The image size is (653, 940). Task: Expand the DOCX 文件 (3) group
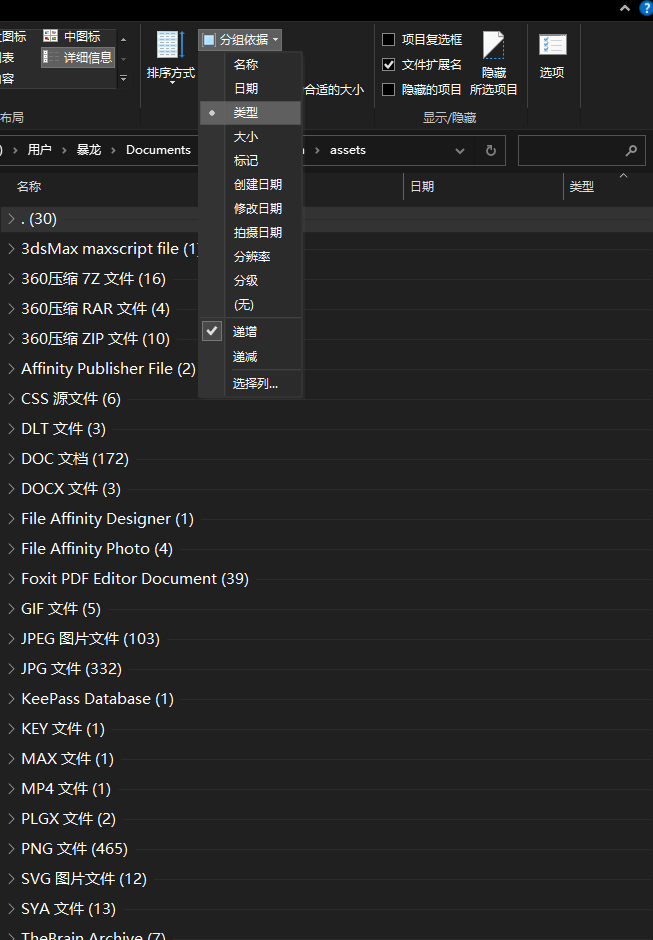point(11,489)
